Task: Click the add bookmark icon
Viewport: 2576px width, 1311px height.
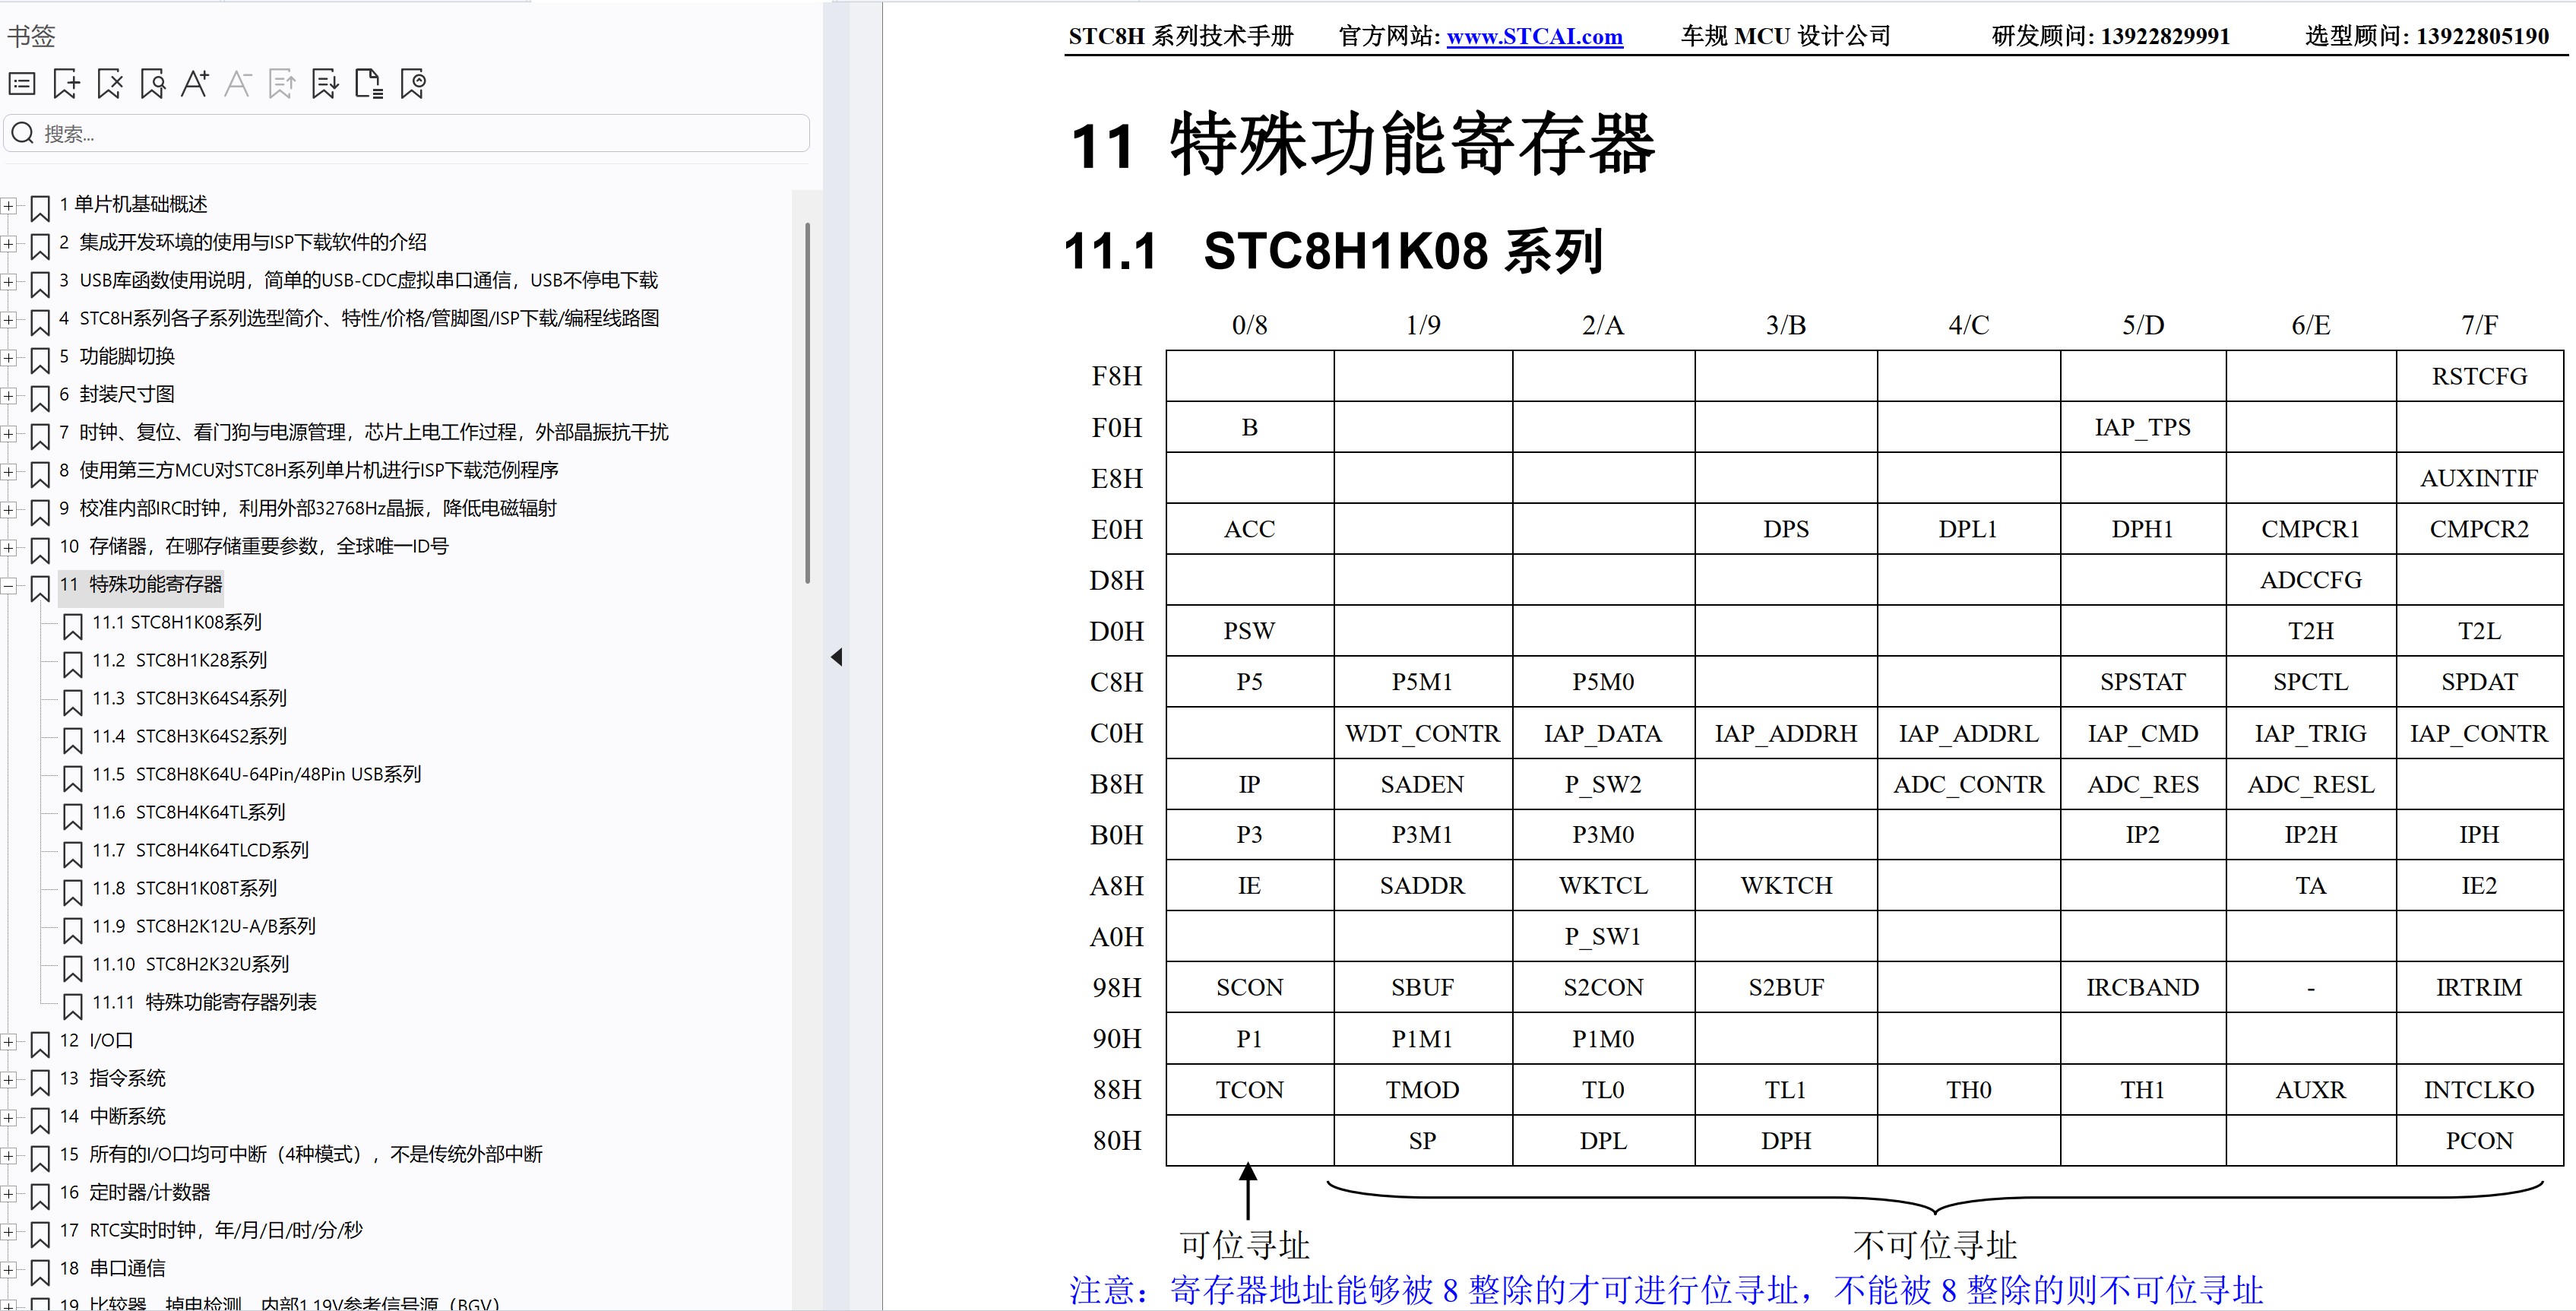Action: tap(66, 84)
